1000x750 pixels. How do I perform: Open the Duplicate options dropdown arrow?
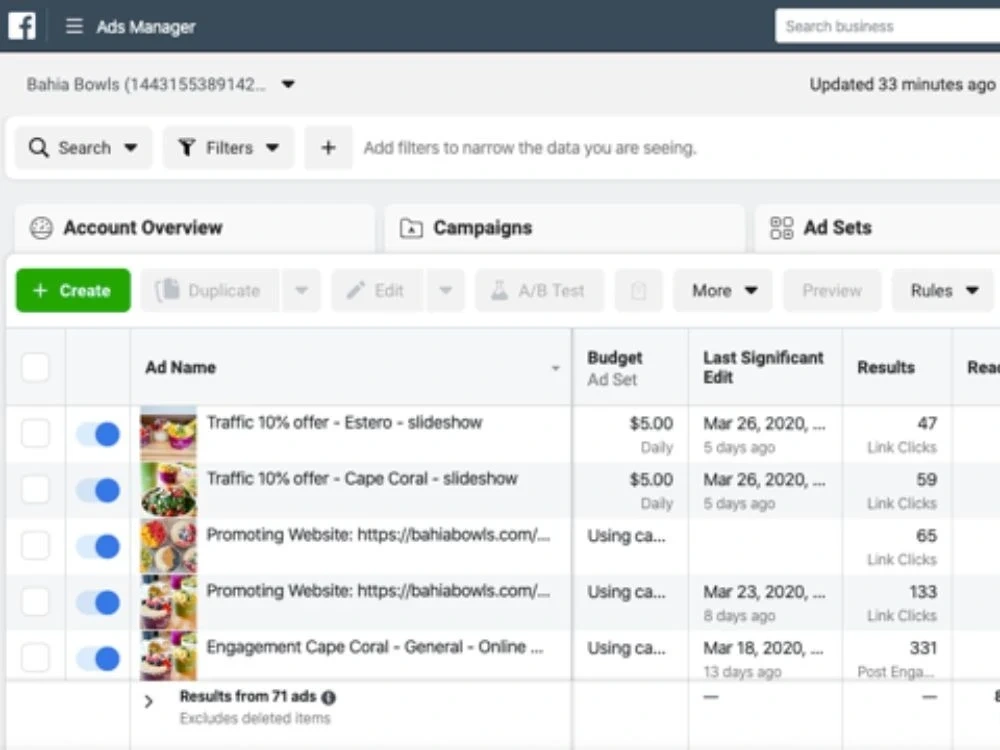click(x=301, y=291)
